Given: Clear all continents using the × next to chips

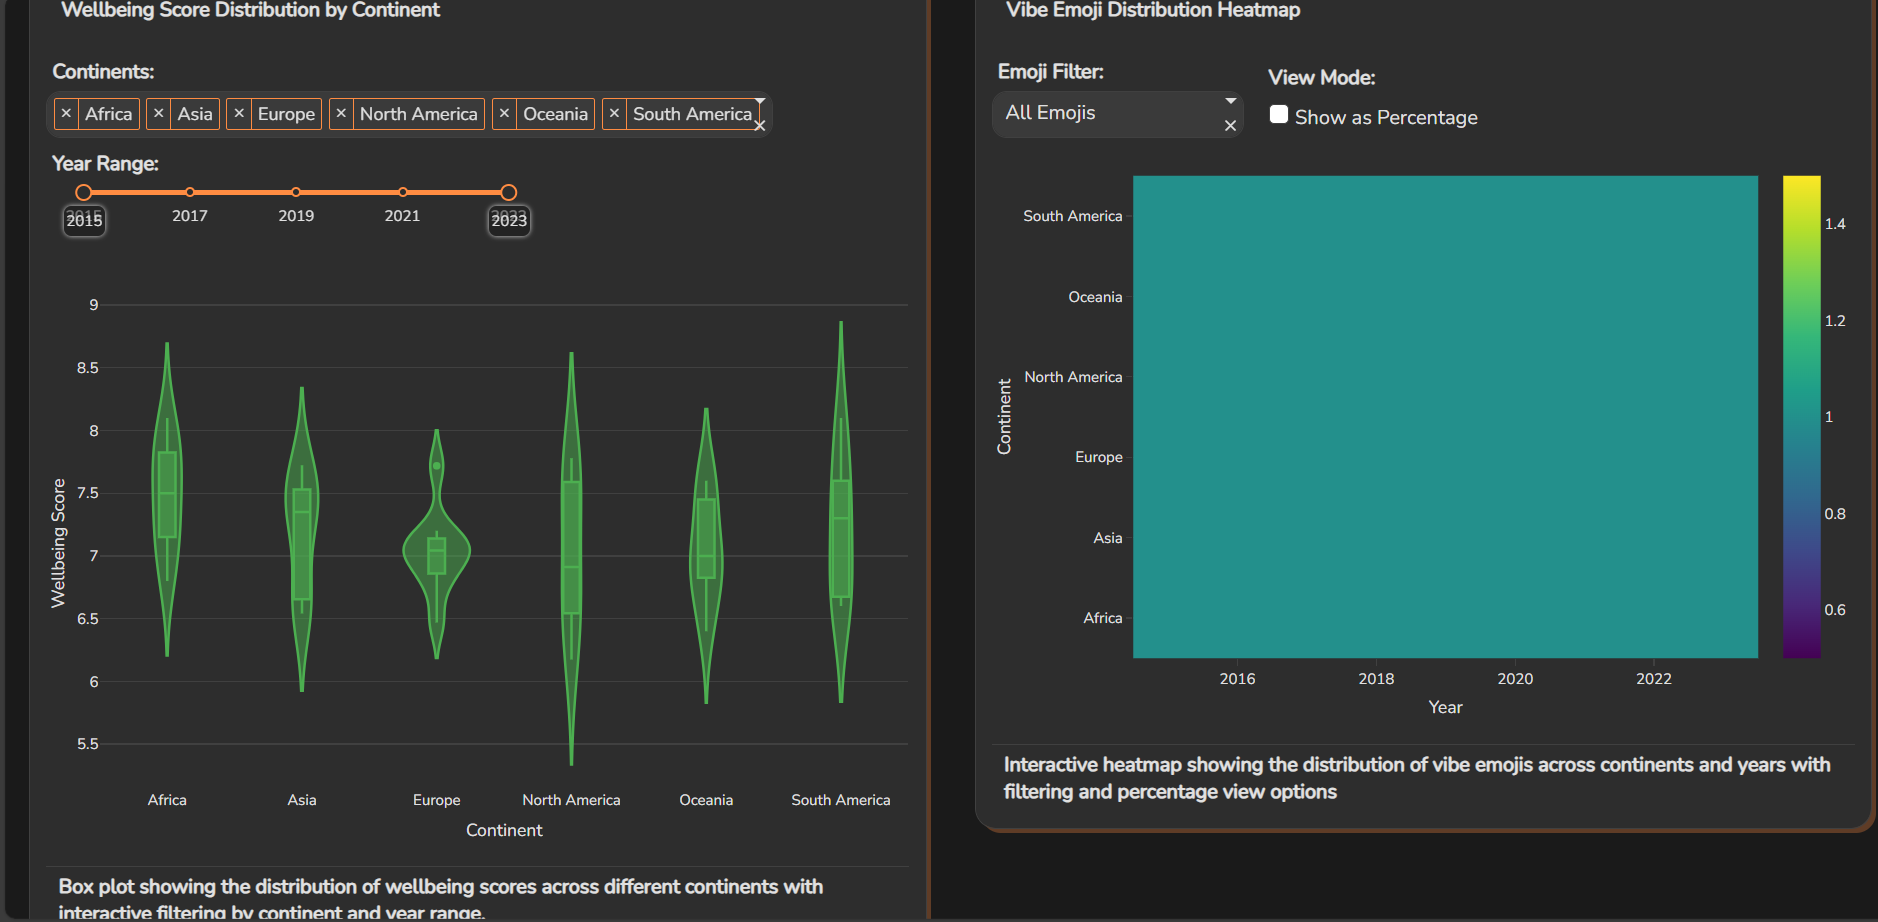Looking at the screenshot, I should point(760,126).
